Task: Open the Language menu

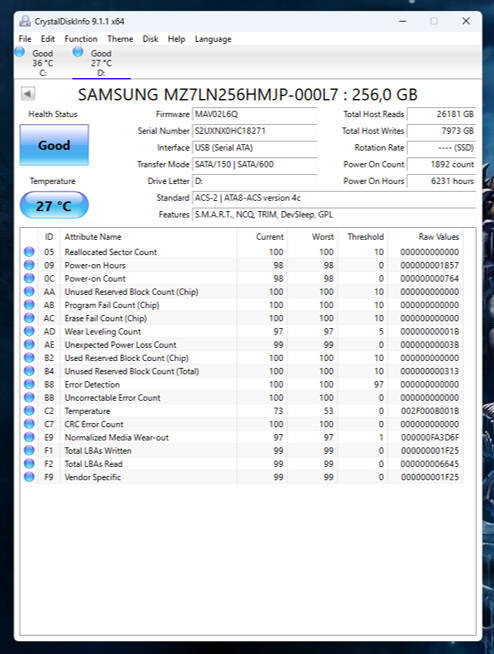Action: (x=213, y=39)
